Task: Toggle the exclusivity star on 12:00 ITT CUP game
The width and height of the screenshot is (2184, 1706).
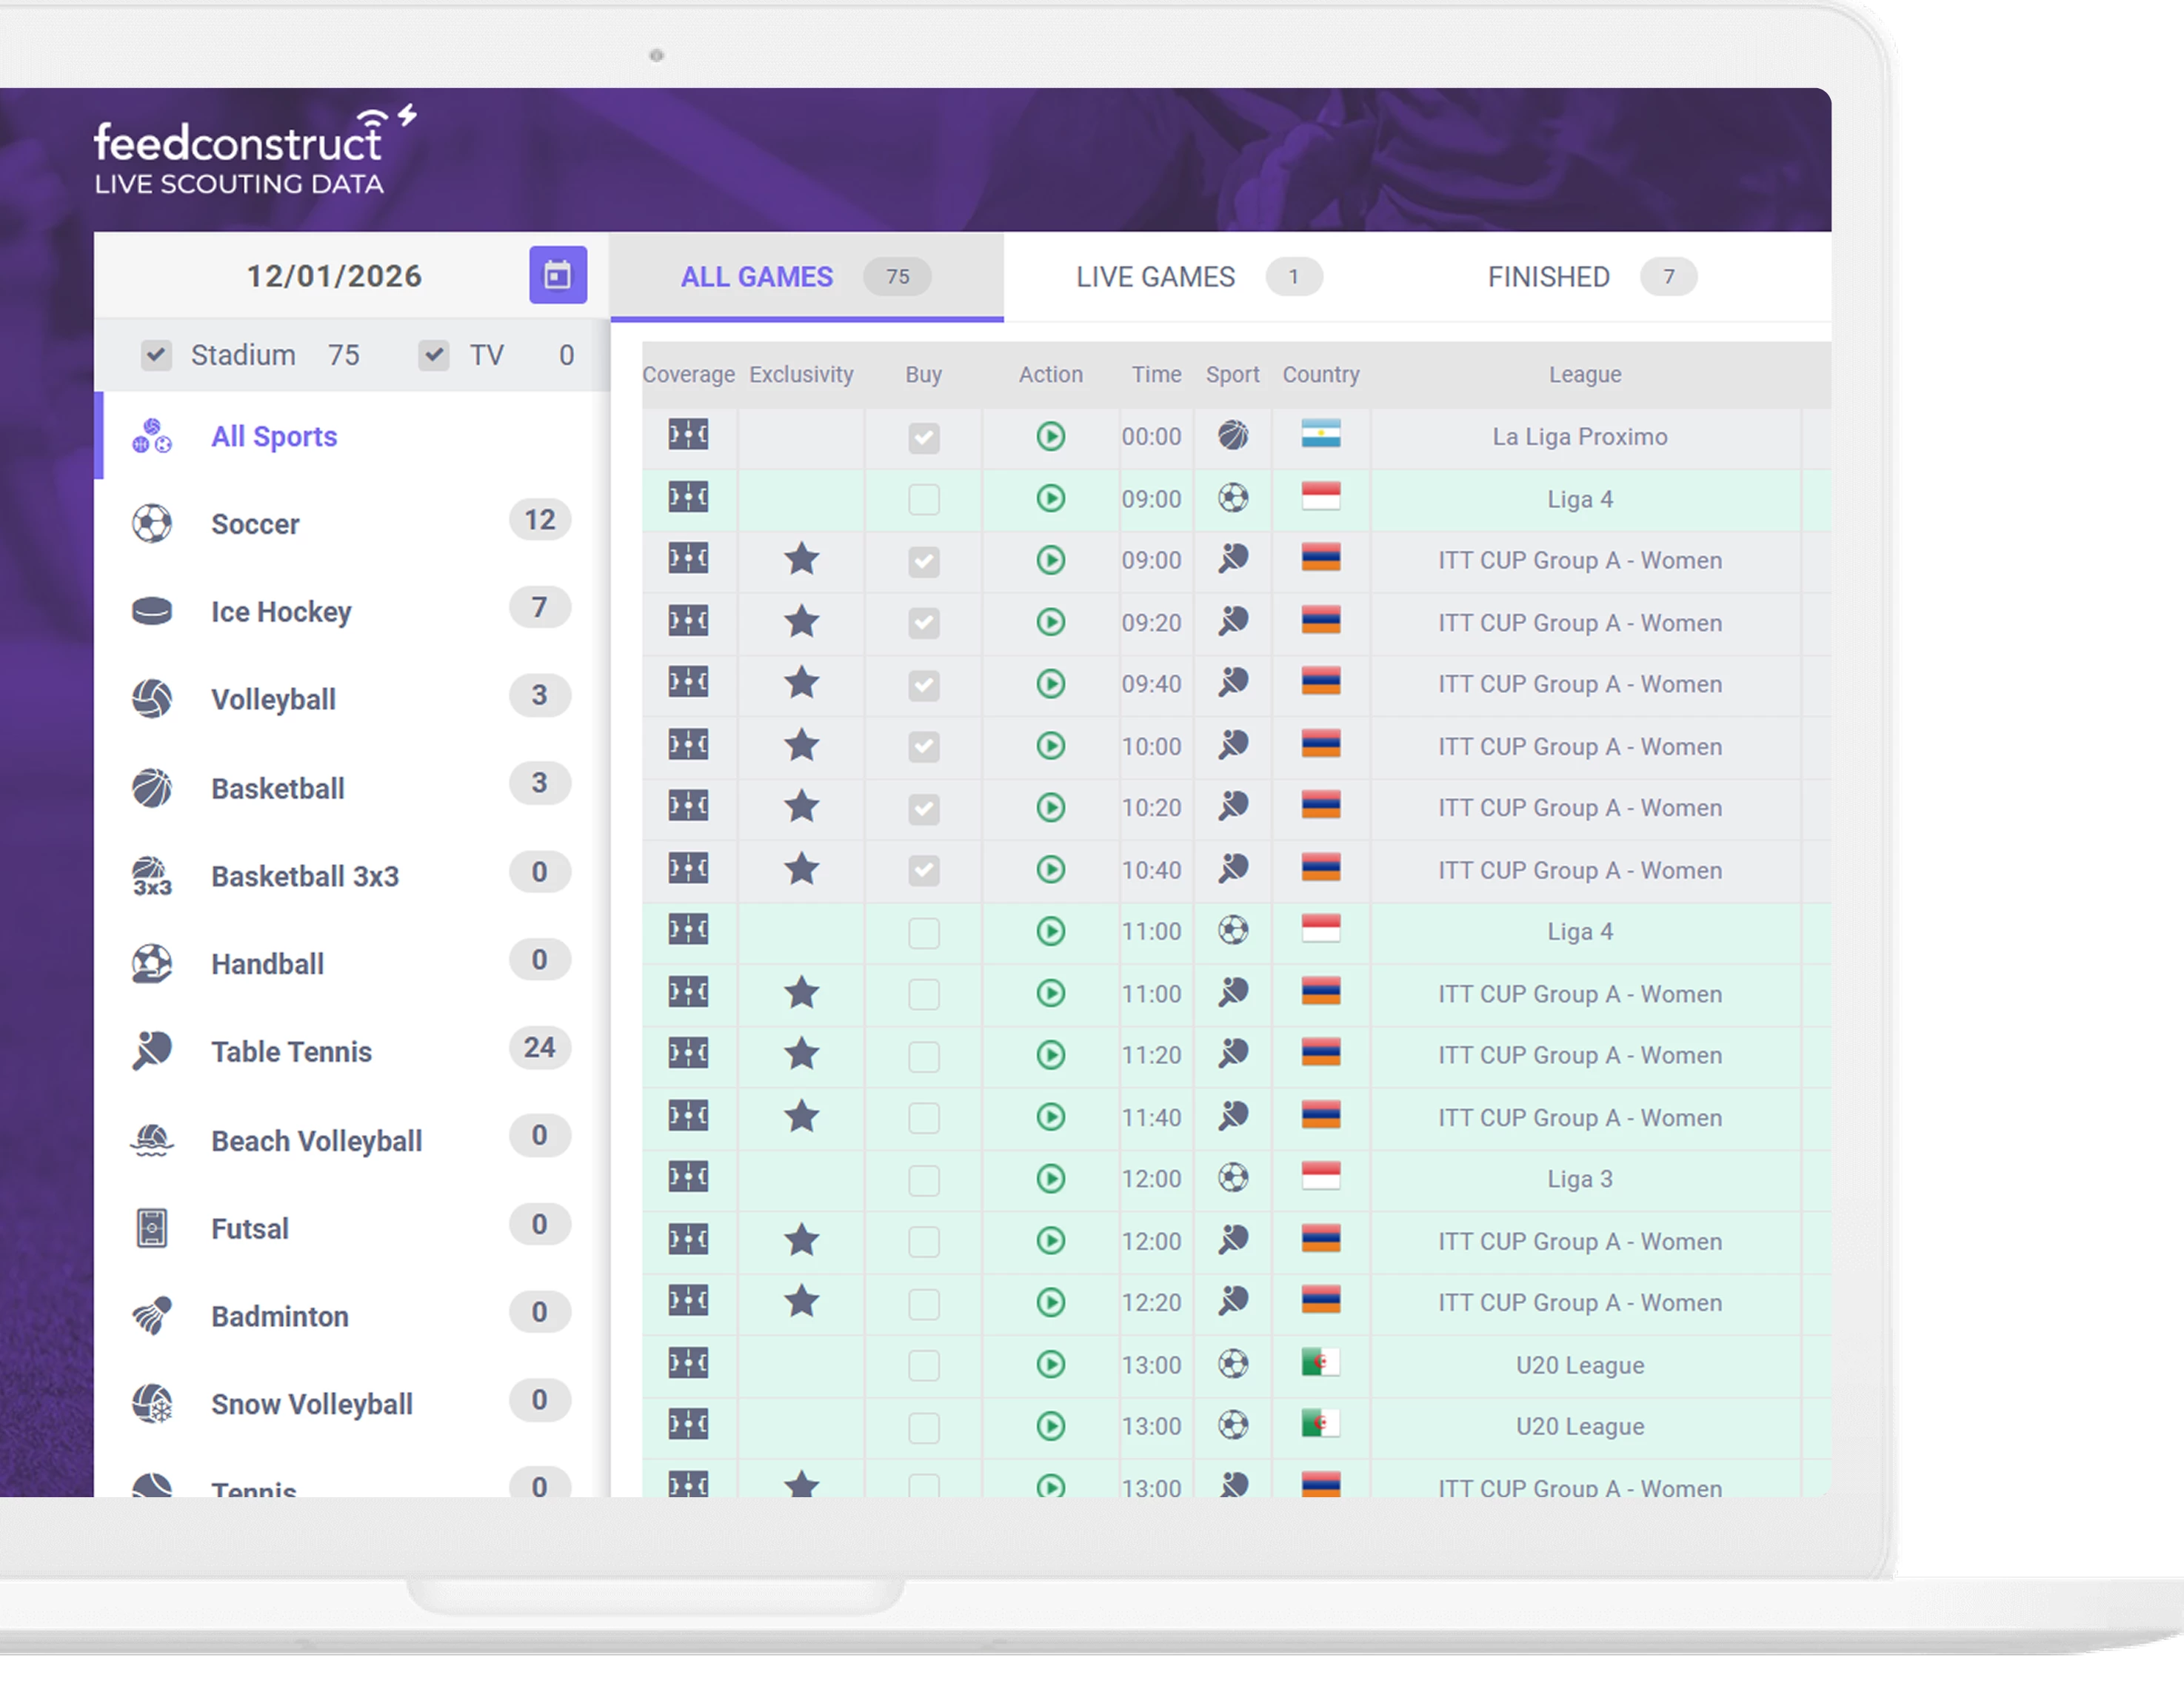Action: click(x=801, y=1241)
